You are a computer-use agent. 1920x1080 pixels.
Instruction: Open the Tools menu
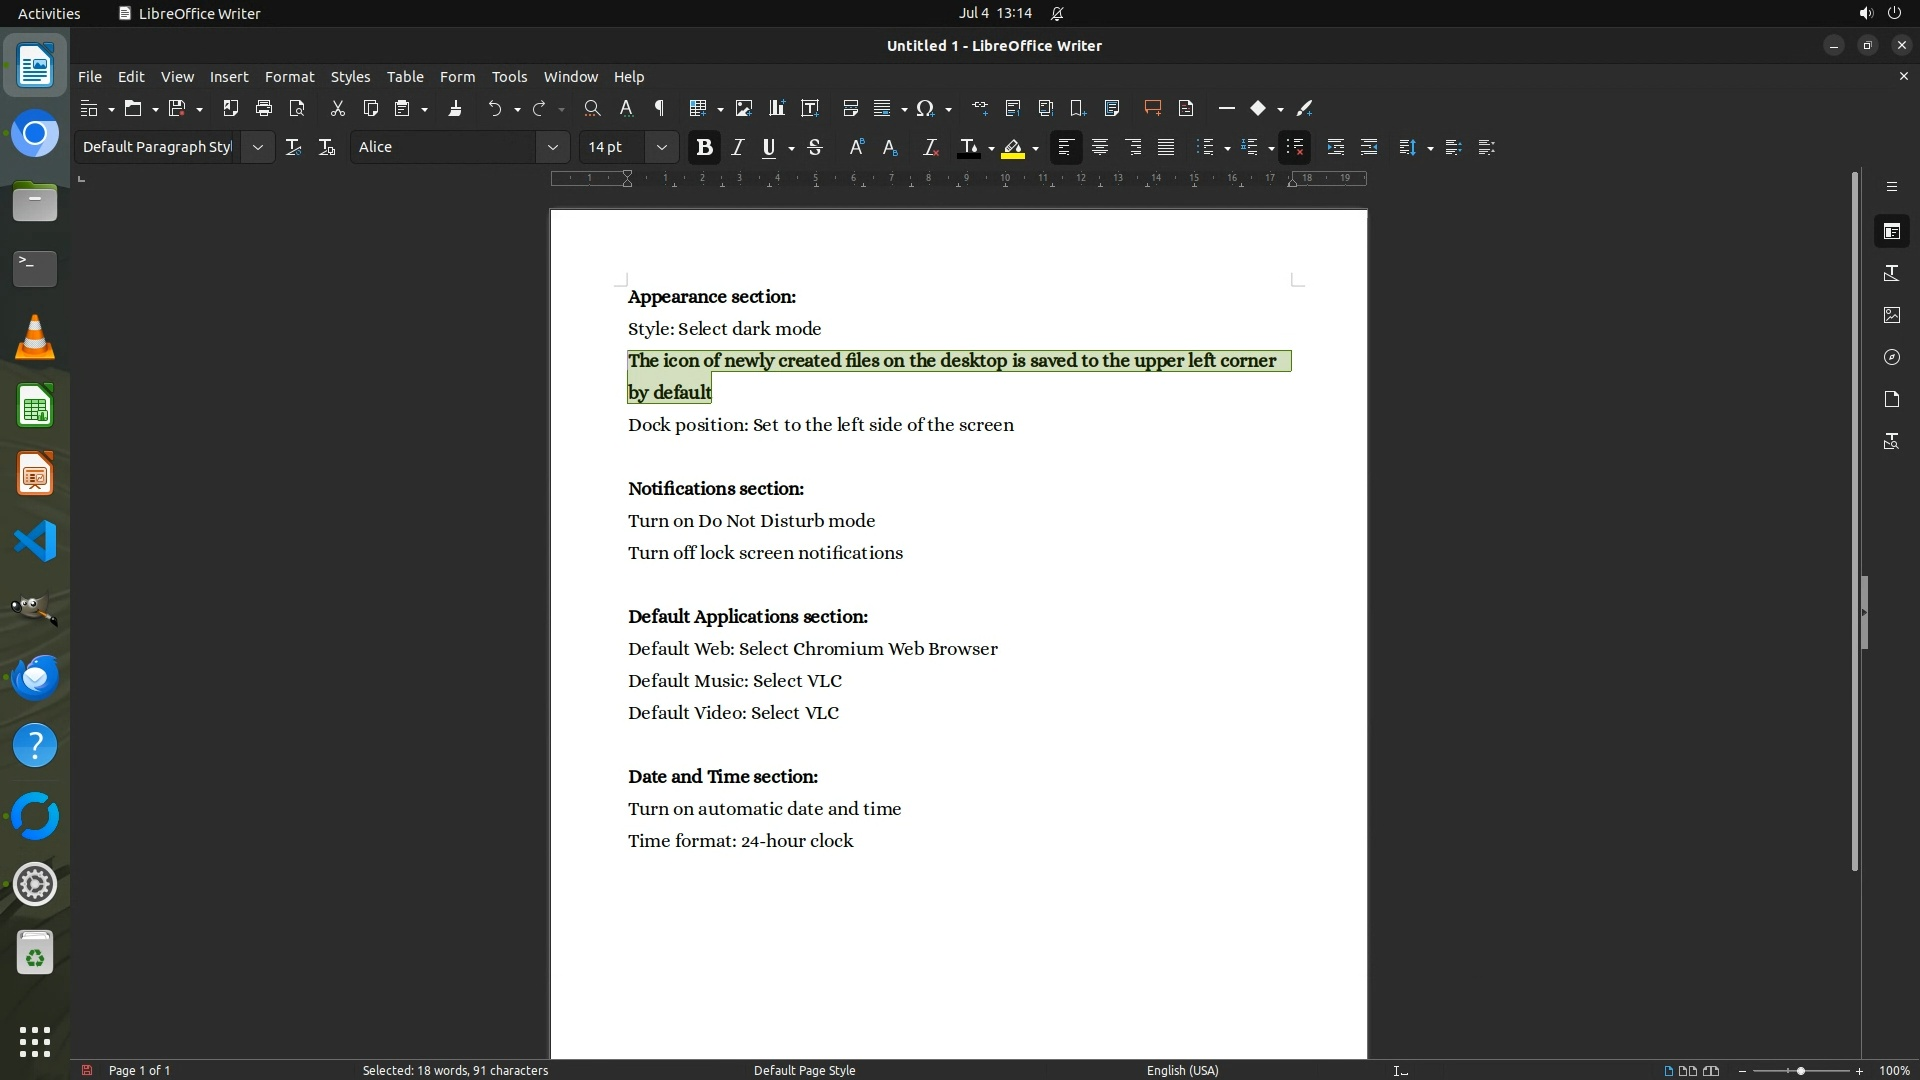[x=509, y=77]
